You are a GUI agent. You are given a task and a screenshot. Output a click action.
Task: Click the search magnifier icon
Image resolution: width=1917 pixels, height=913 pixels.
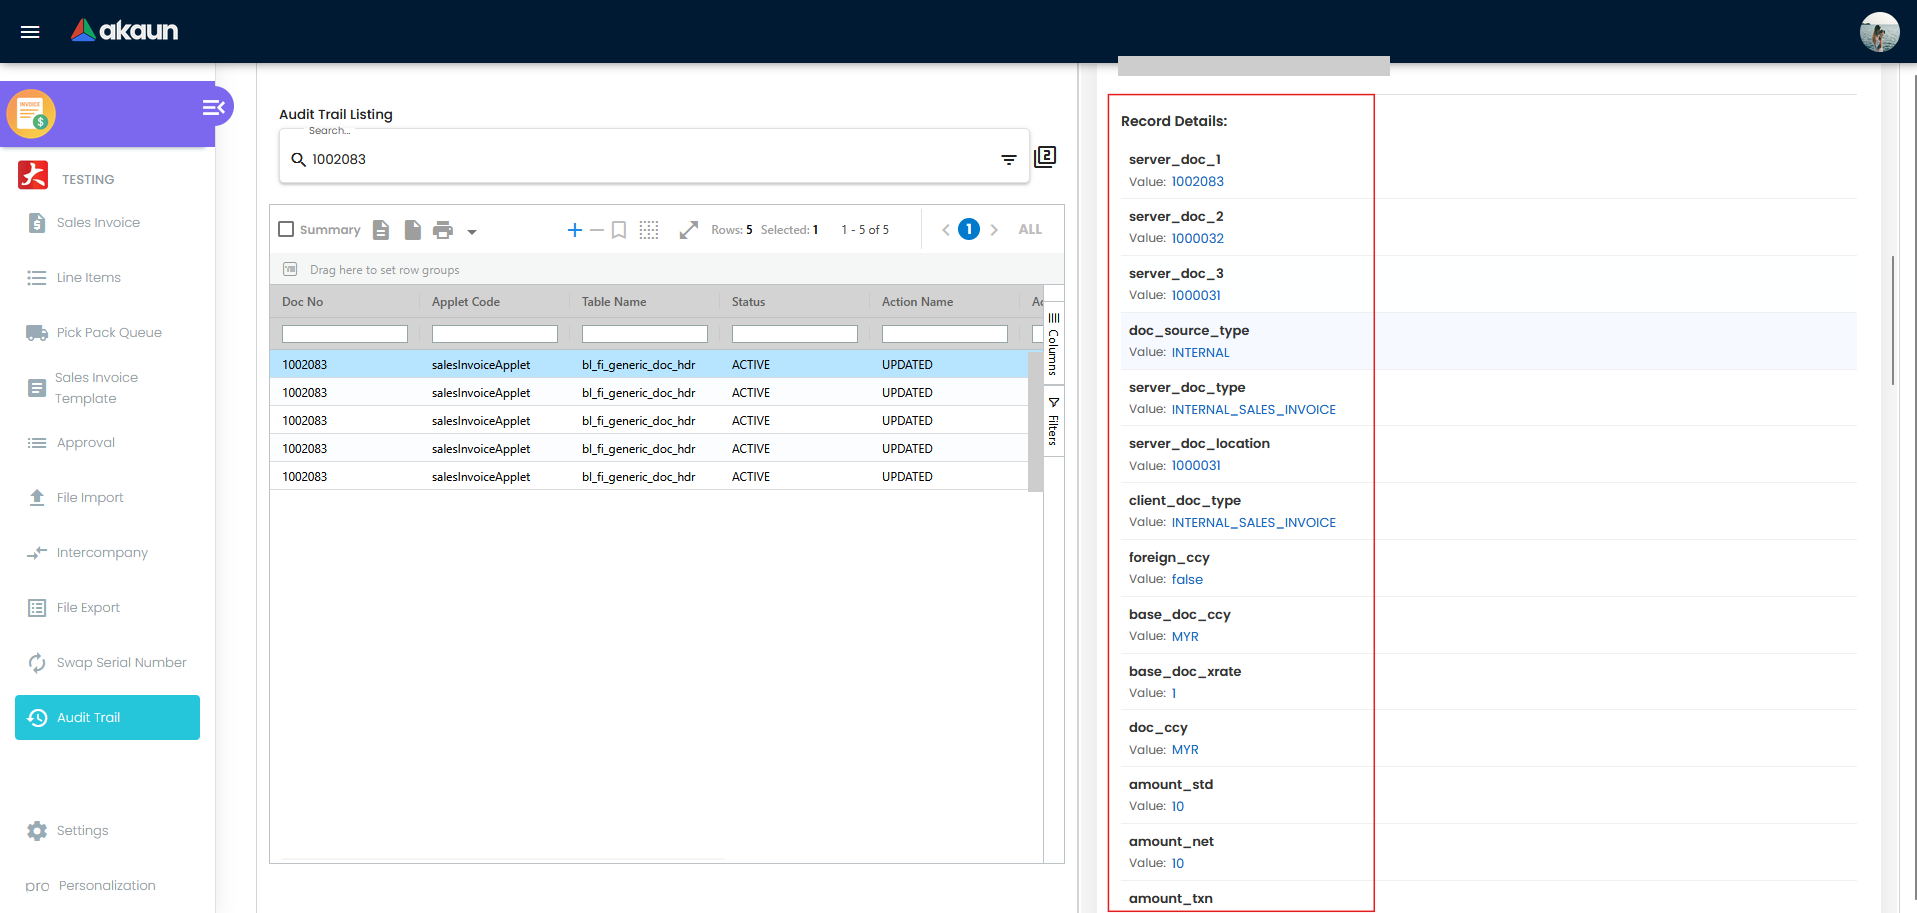[x=298, y=160]
